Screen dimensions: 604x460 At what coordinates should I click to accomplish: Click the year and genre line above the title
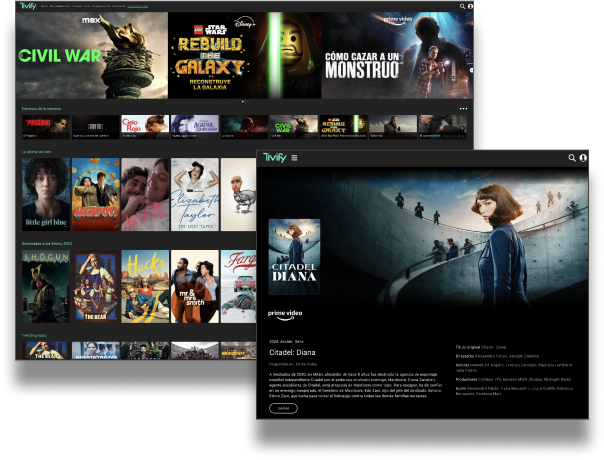pyautogui.click(x=286, y=342)
